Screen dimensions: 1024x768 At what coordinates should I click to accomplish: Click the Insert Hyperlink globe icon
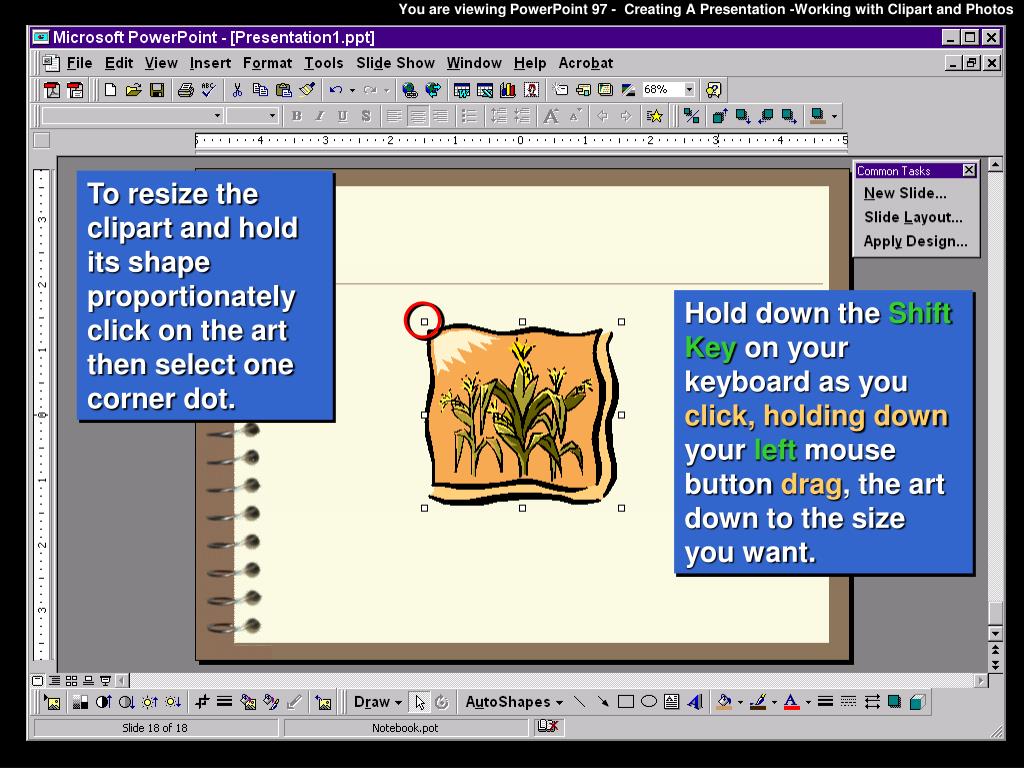click(x=409, y=90)
